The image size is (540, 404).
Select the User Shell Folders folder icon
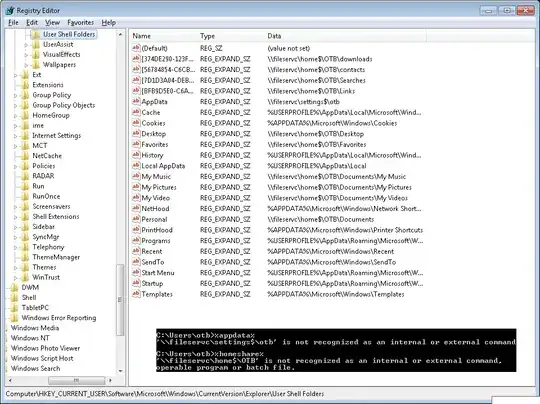tap(36, 34)
